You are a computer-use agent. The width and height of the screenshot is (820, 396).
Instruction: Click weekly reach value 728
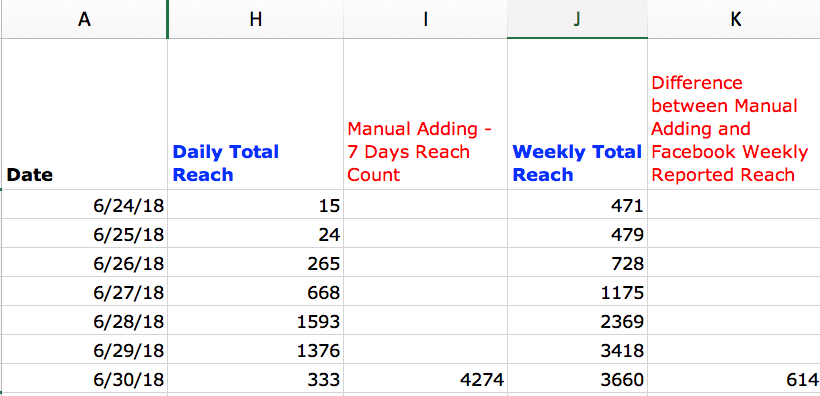(577, 263)
